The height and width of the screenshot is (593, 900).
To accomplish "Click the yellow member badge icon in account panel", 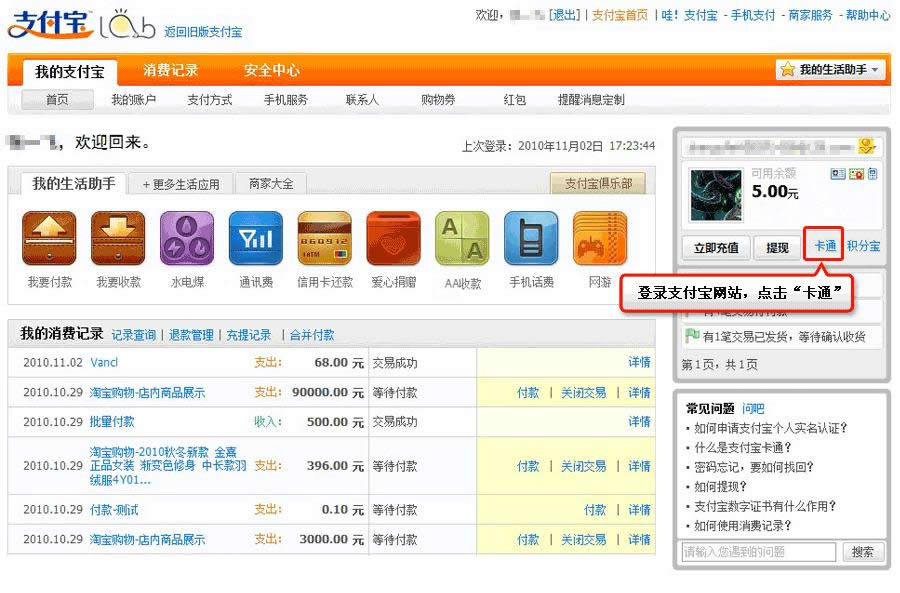I will pos(867,146).
